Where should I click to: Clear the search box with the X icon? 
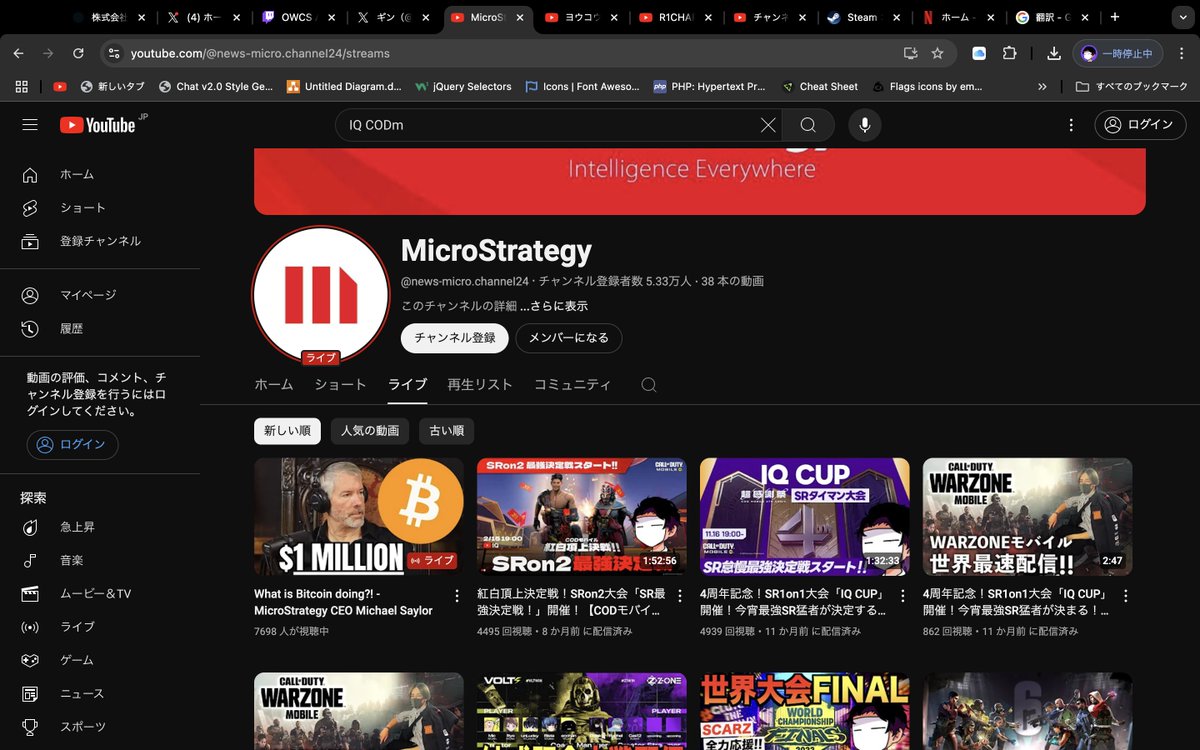click(768, 125)
